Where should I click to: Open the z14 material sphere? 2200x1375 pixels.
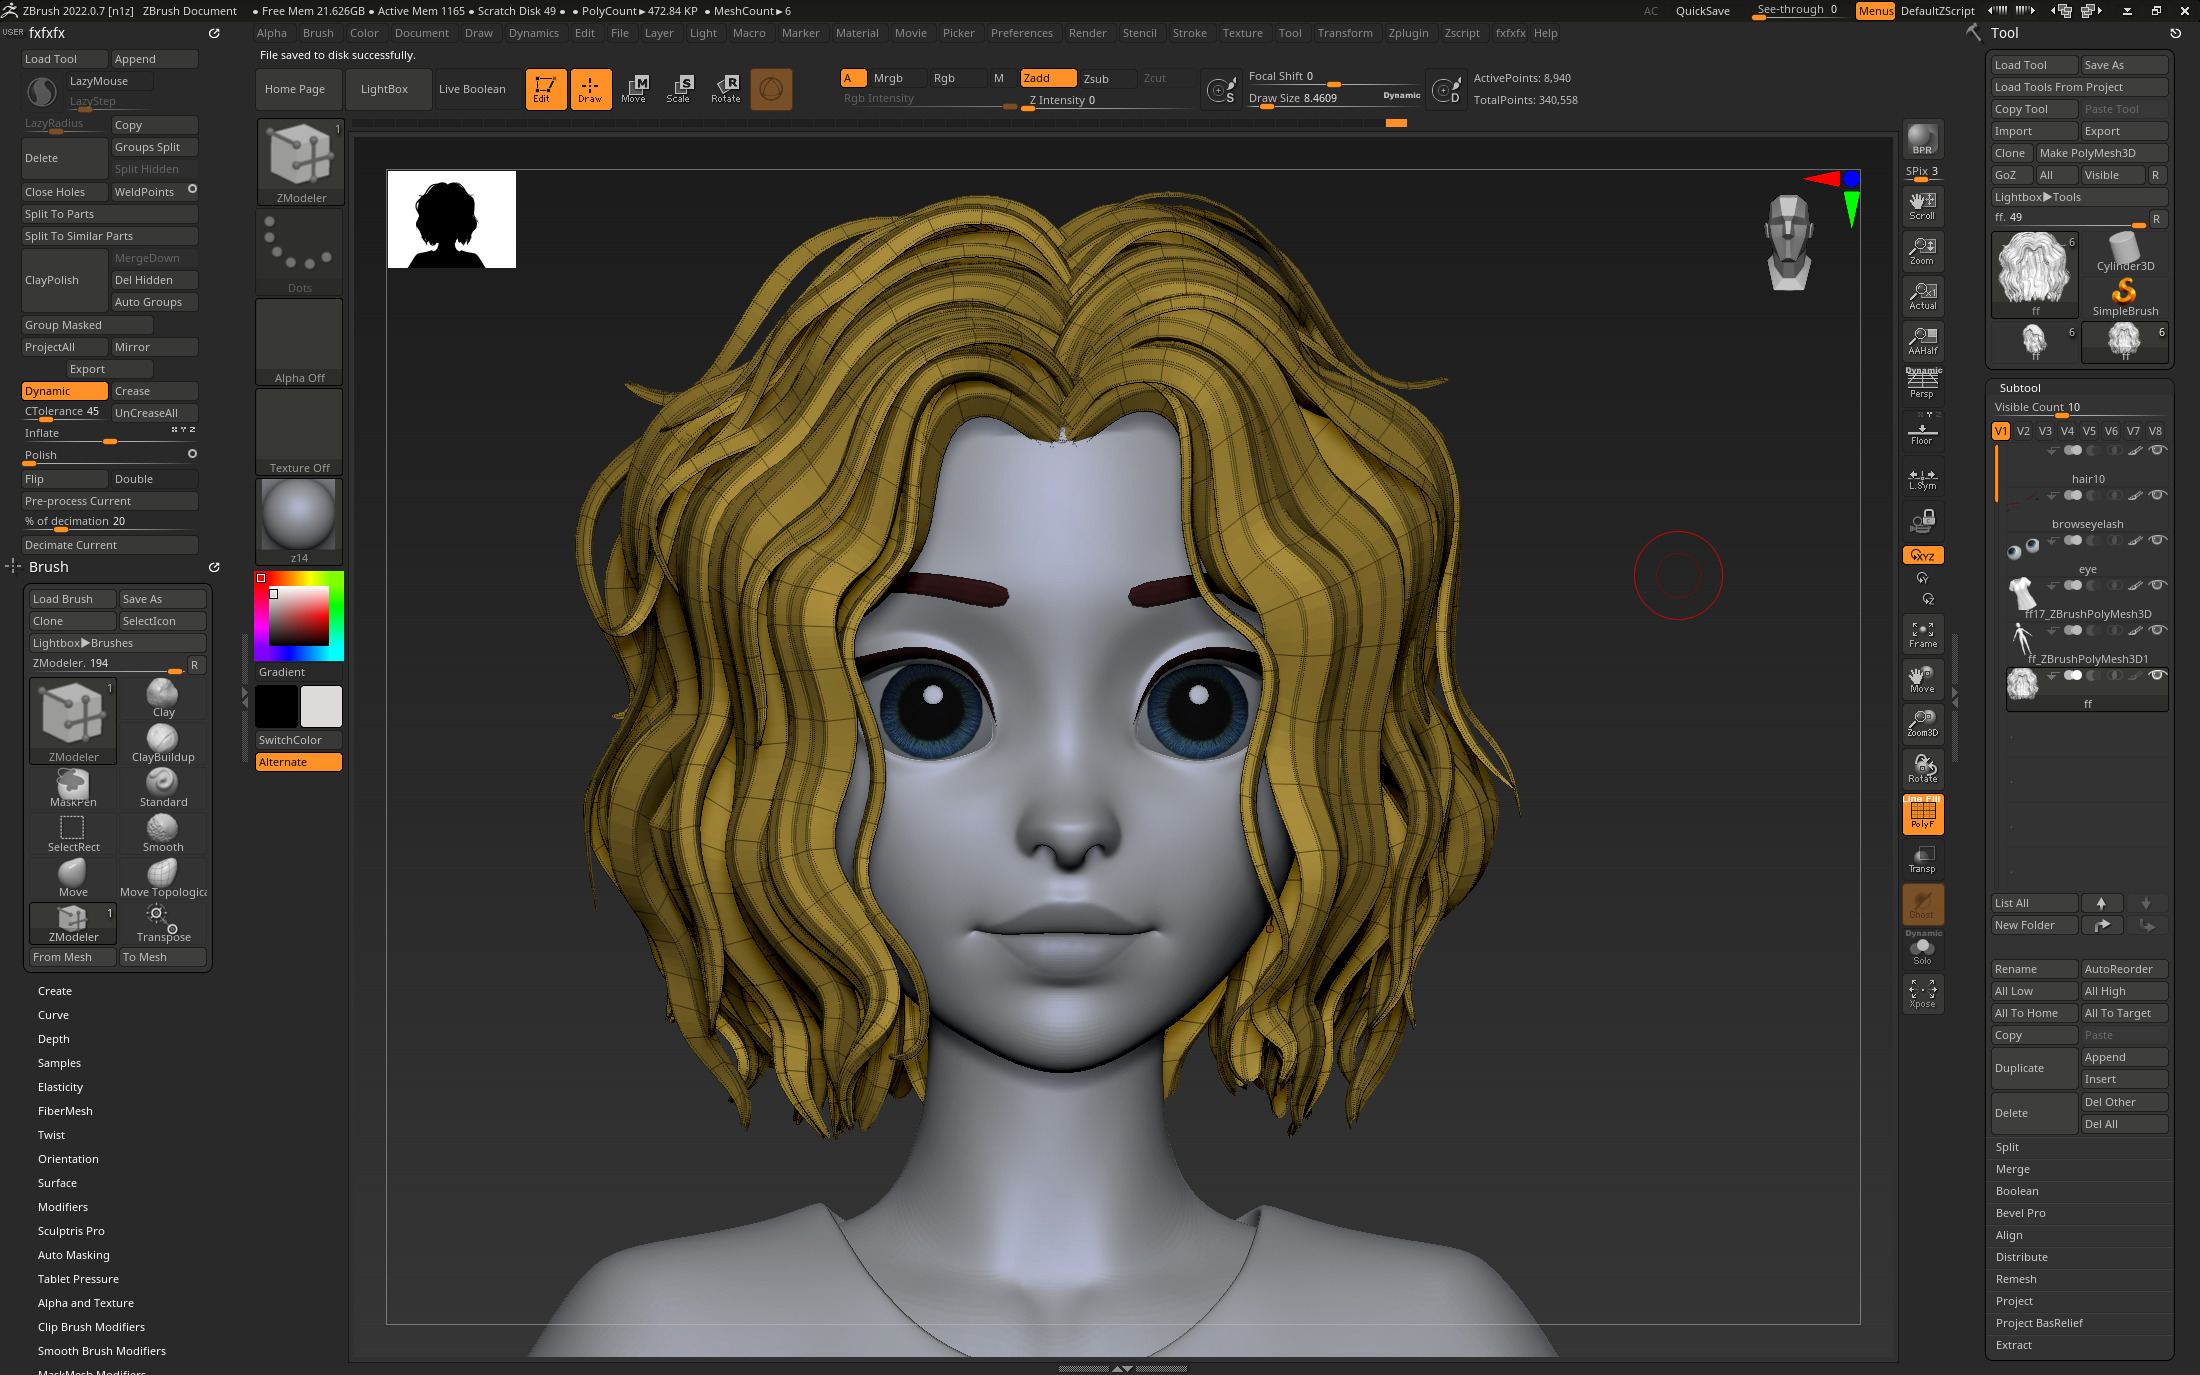pos(300,521)
